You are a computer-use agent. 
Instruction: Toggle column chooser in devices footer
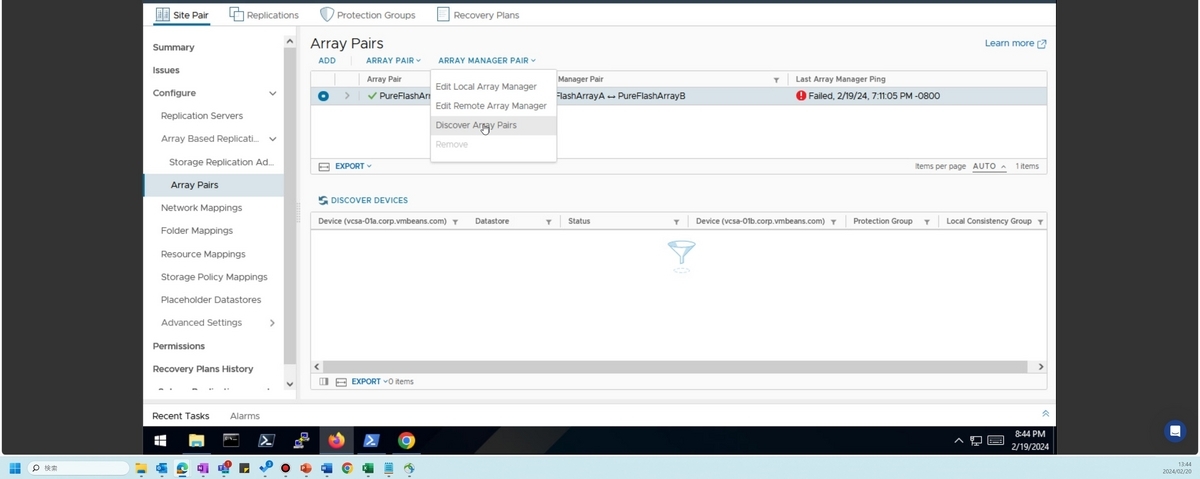(x=324, y=382)
